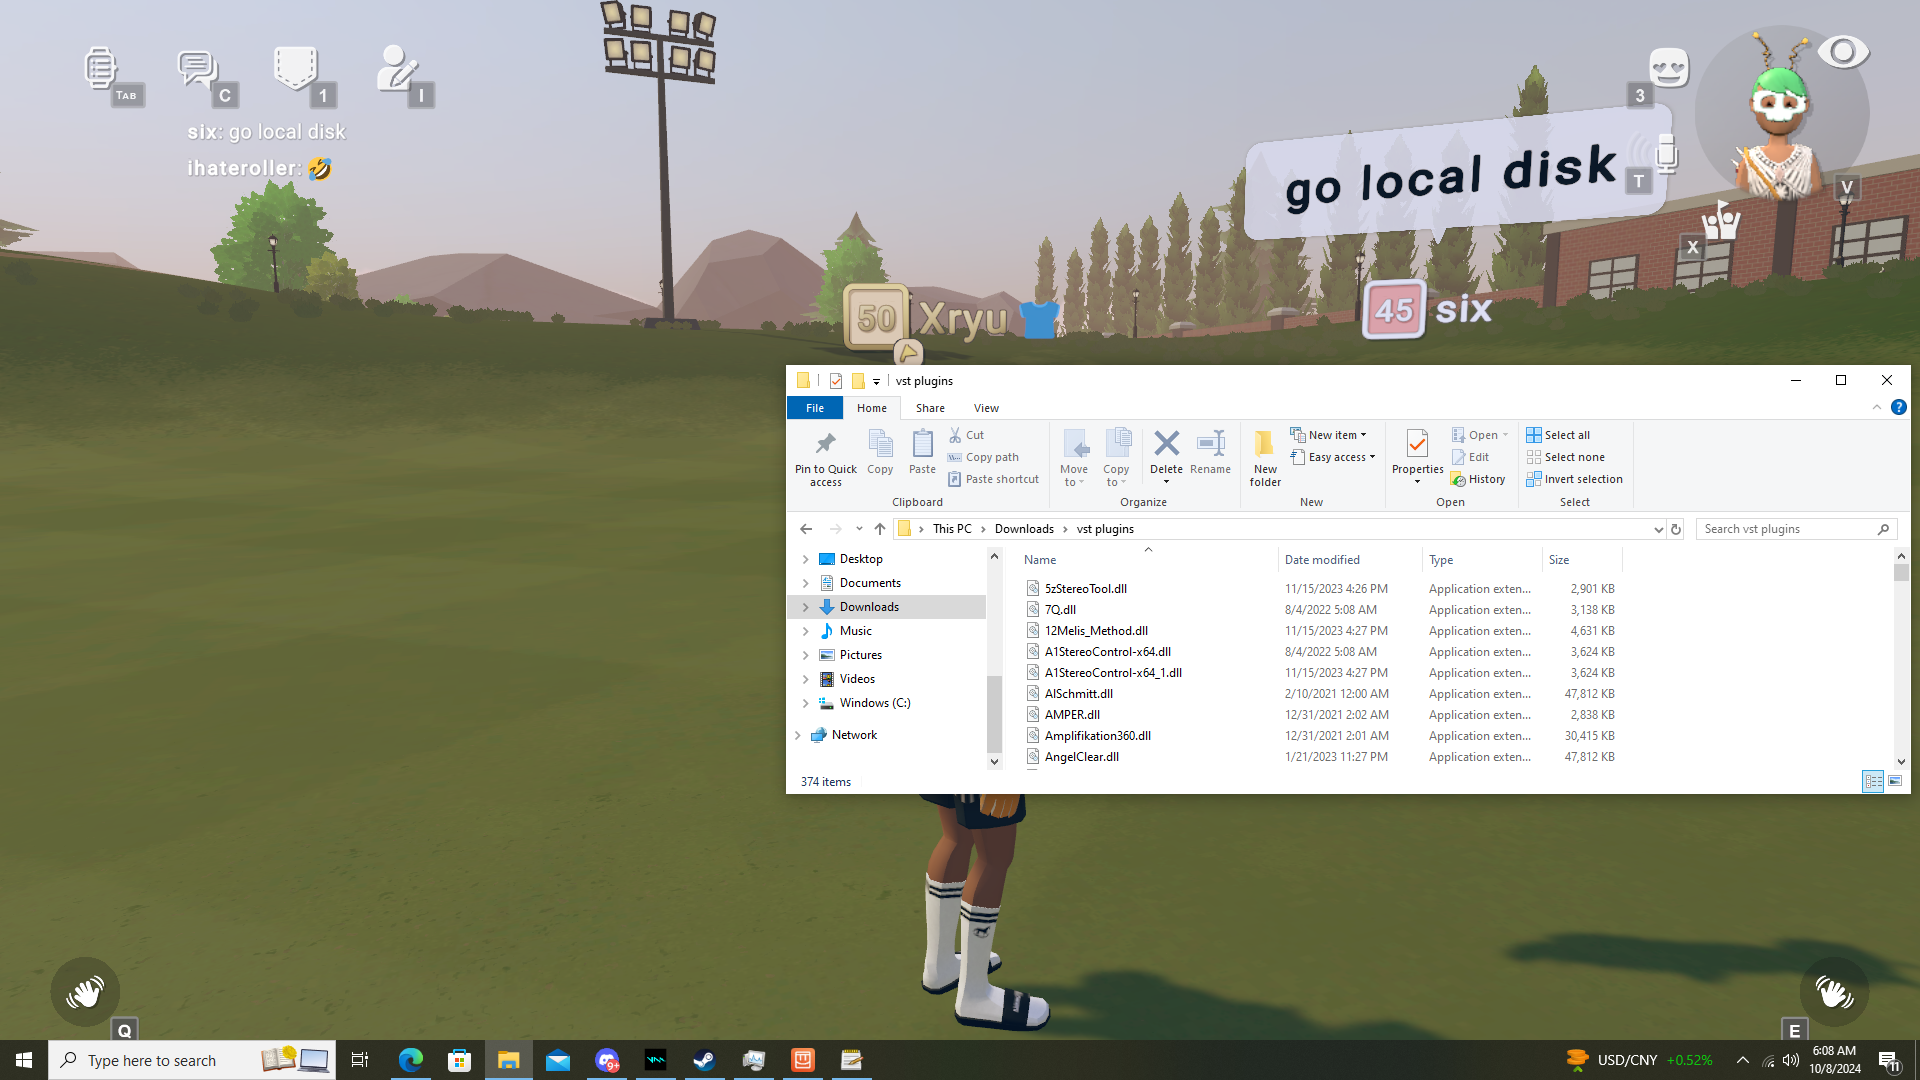Refresh the vst plugins folder view
Screen dimensions: 1920x1080
click(x=1676, y=529)
